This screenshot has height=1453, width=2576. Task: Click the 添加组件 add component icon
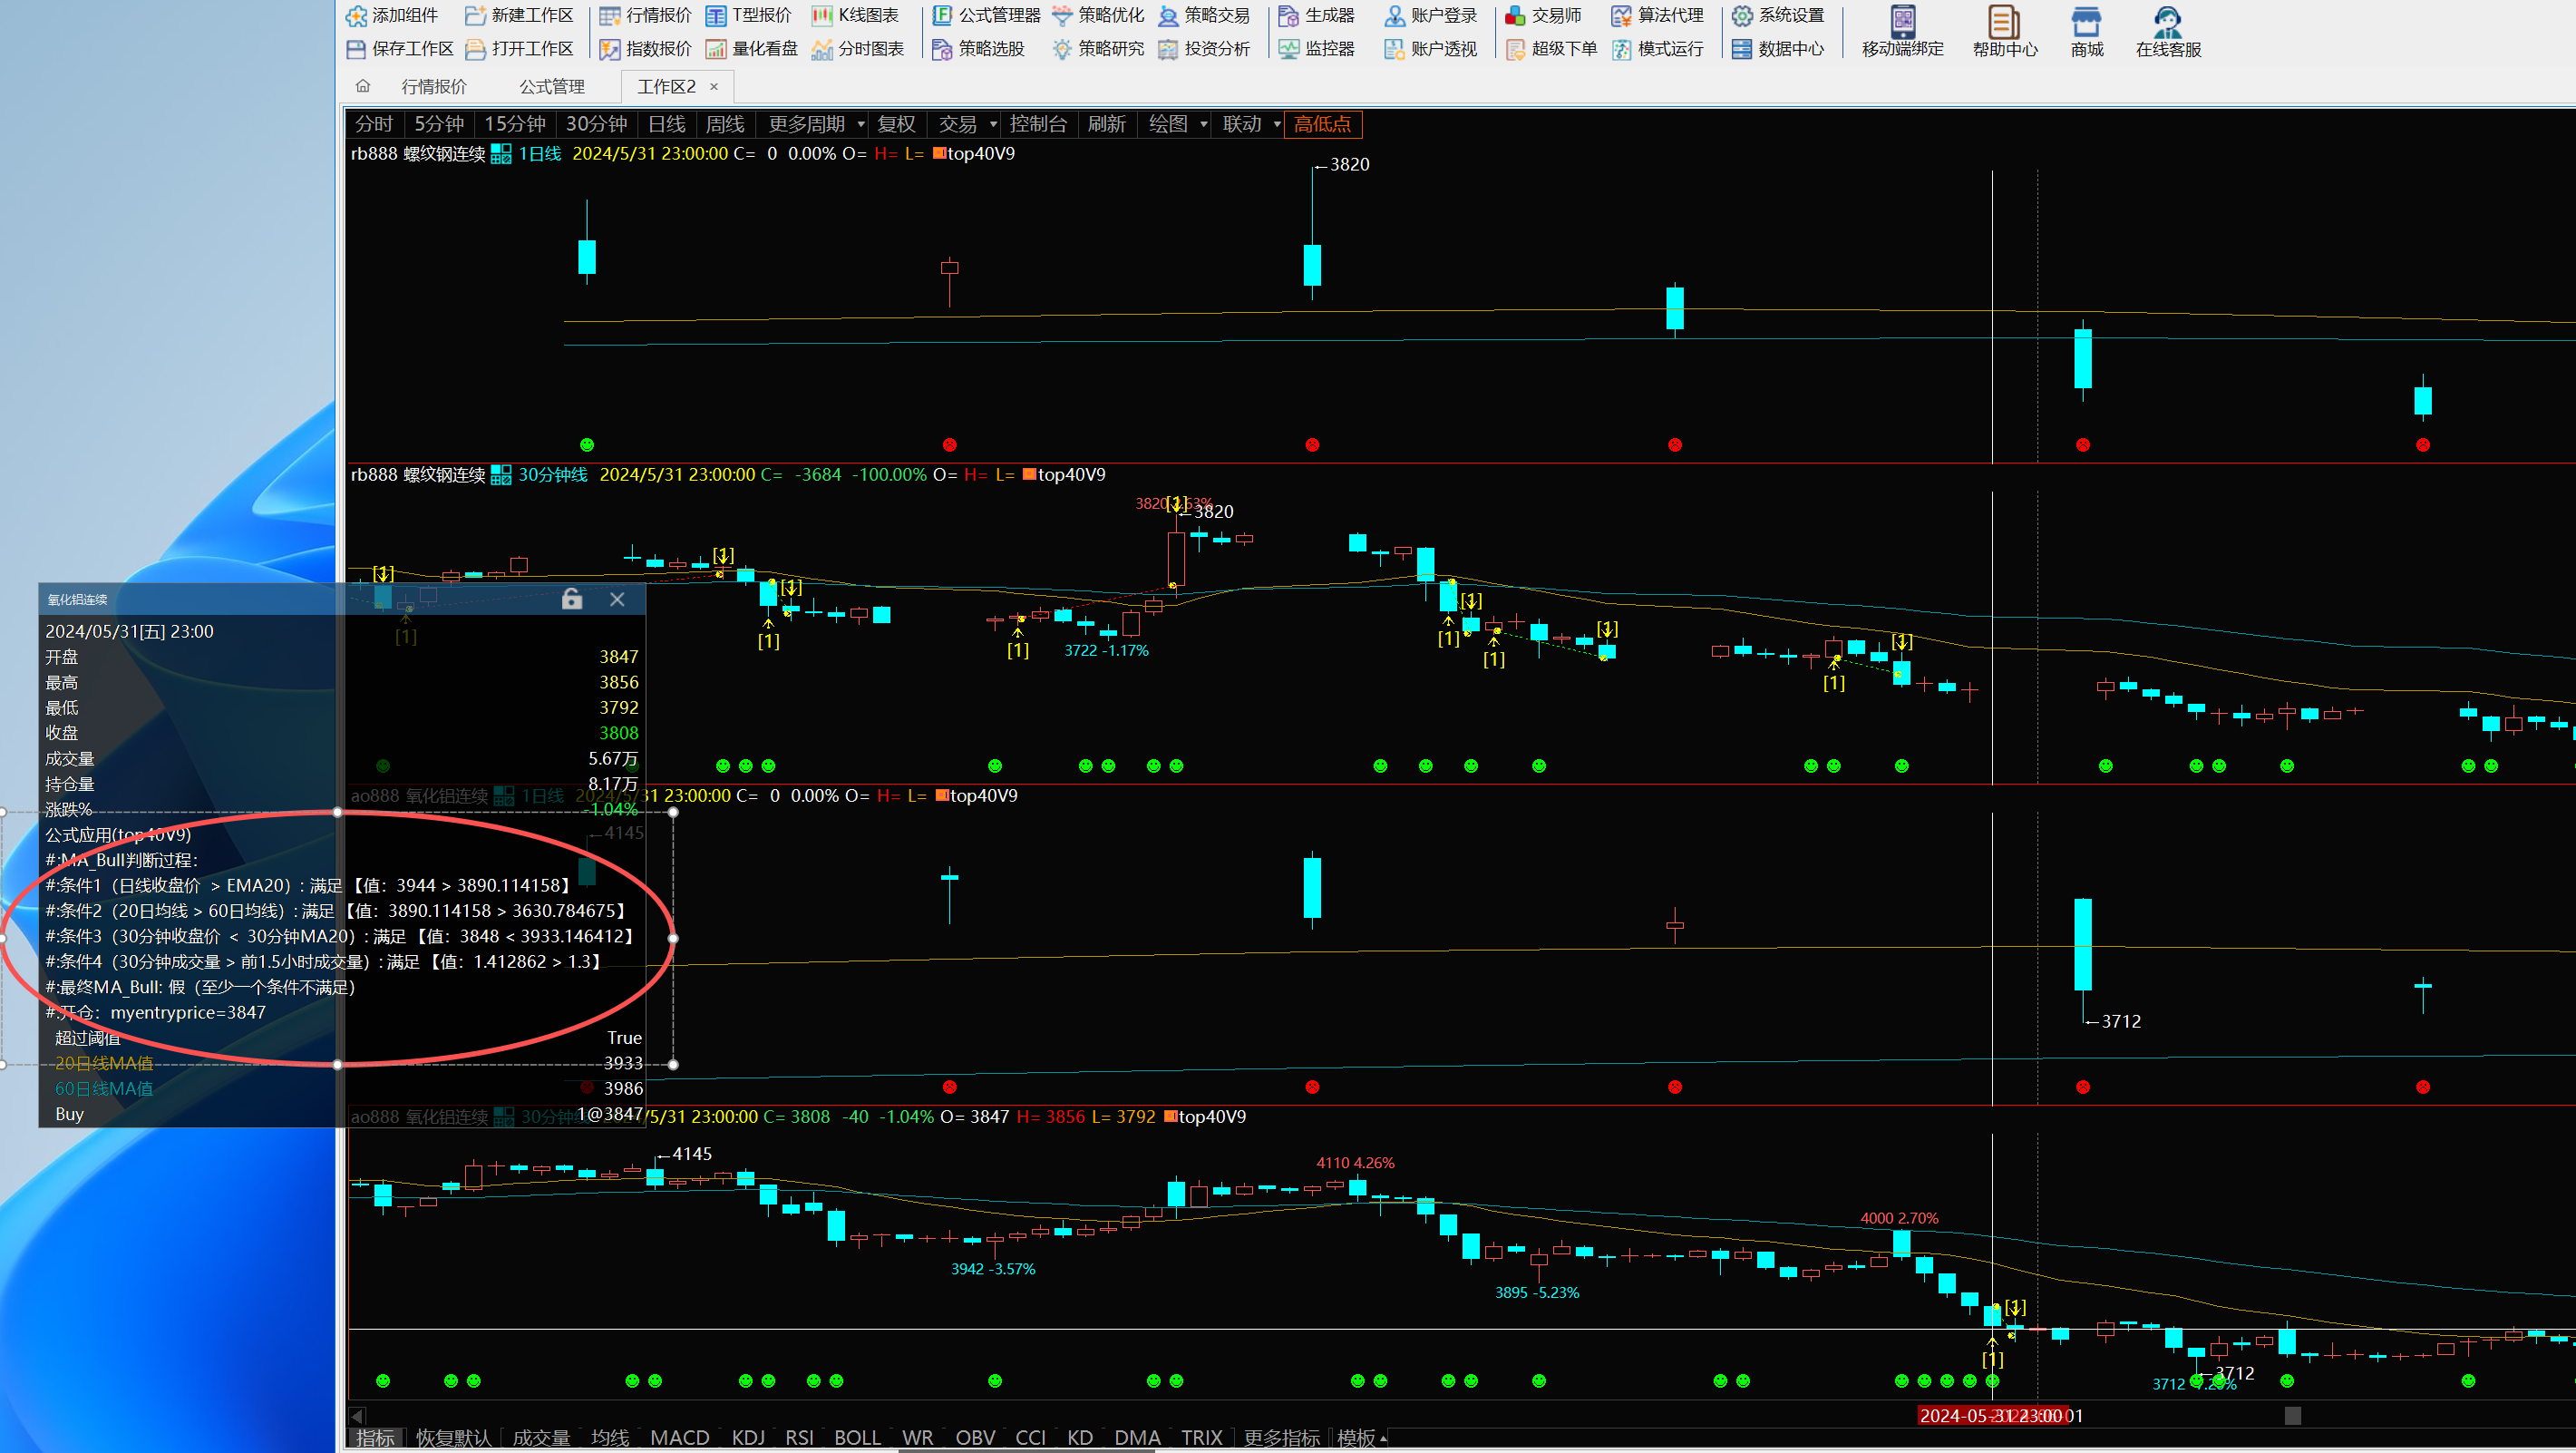pyautogui.click(x=357, y=15)
